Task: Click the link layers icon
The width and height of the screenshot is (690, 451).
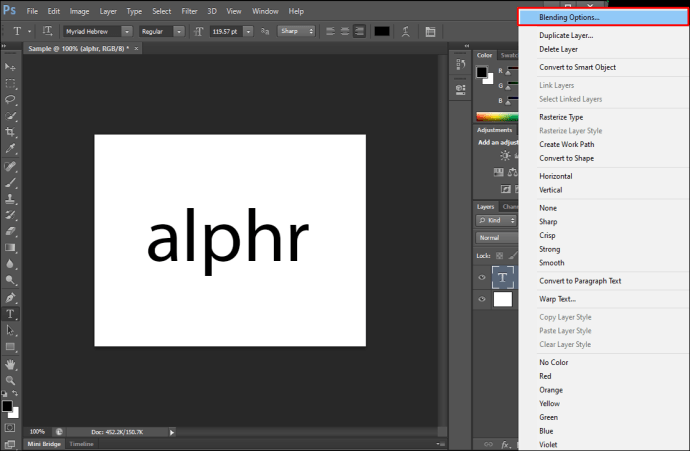Action: (x=488, y=444)
